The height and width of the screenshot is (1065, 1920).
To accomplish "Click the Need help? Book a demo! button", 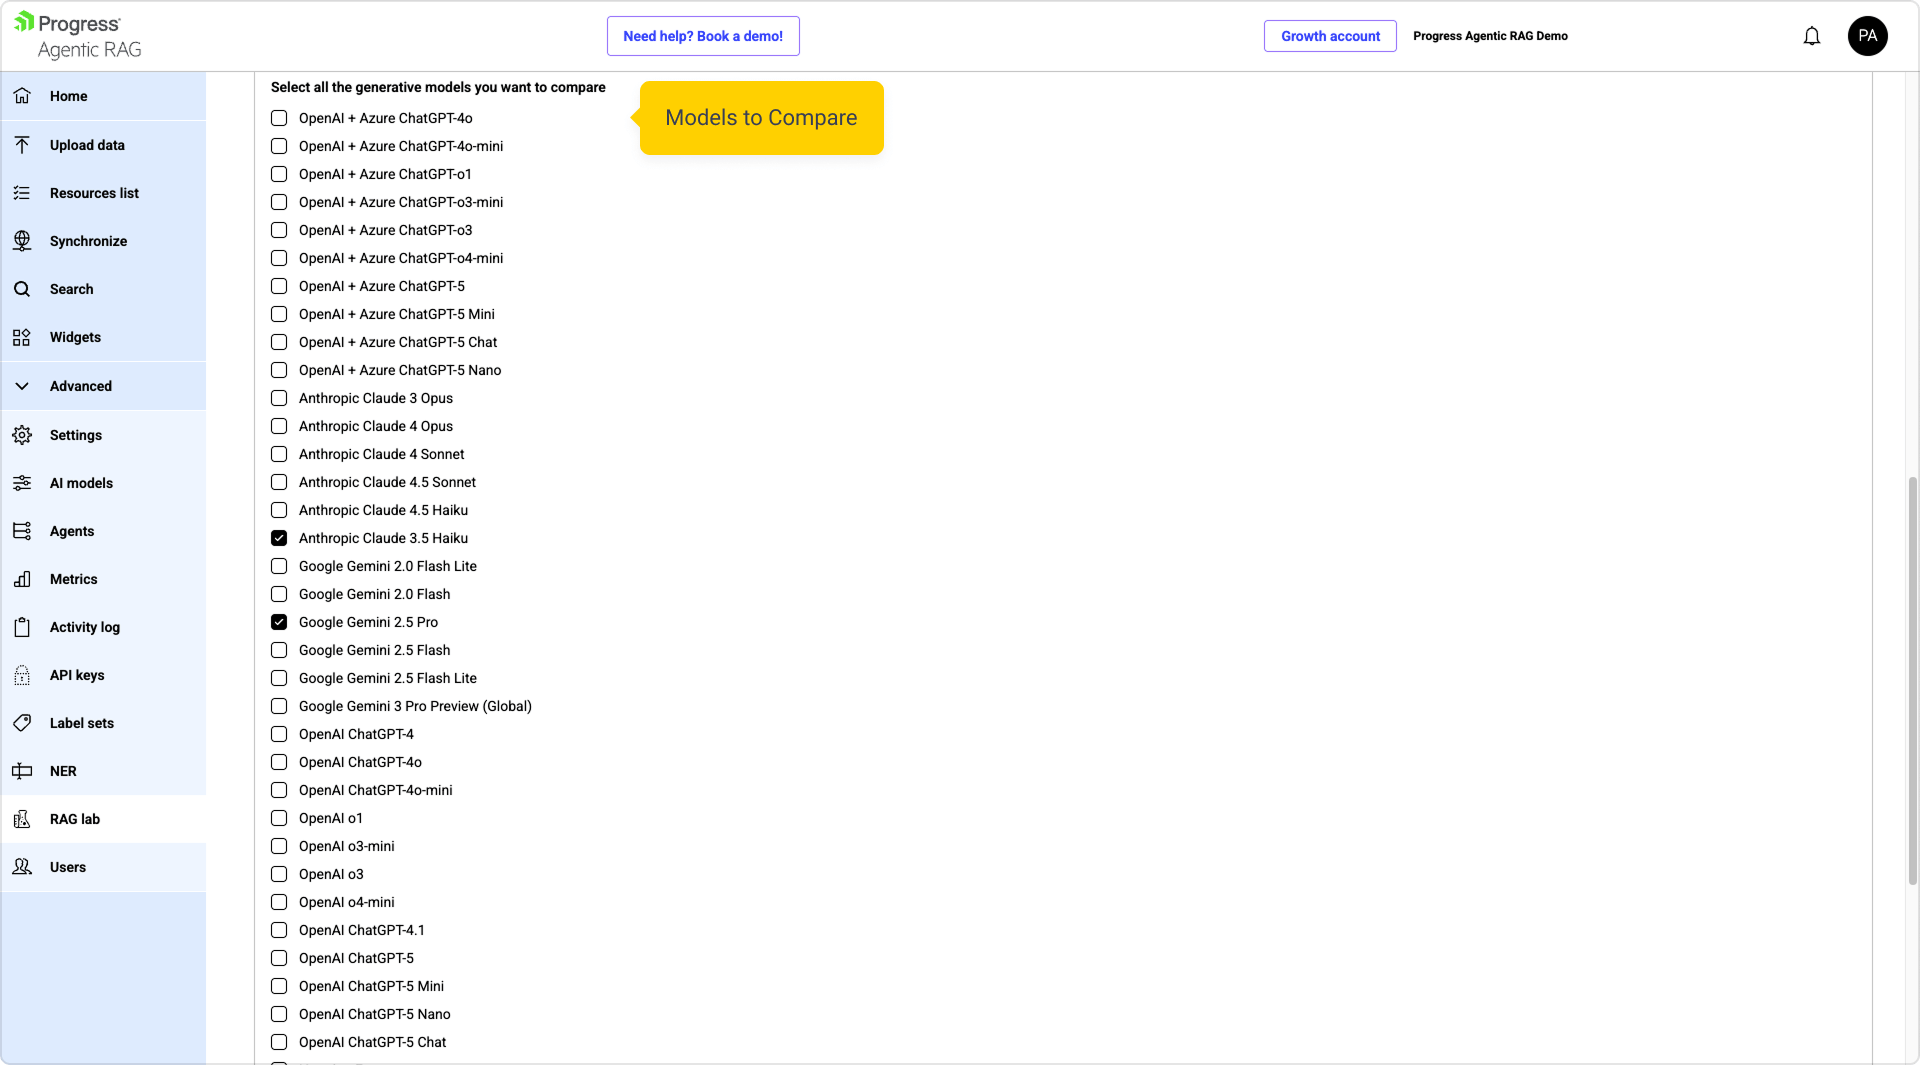I will (703, 36).
